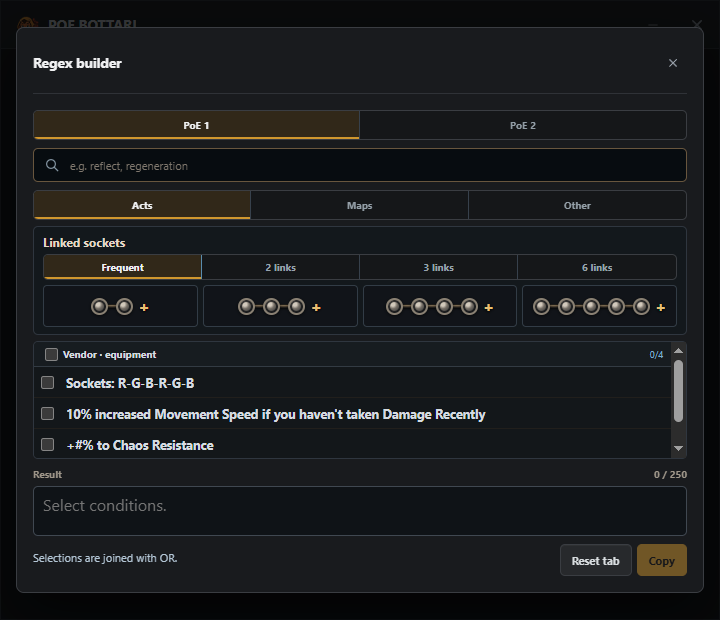Click the conditions list scrollbar thumb

tap(678, 390)
